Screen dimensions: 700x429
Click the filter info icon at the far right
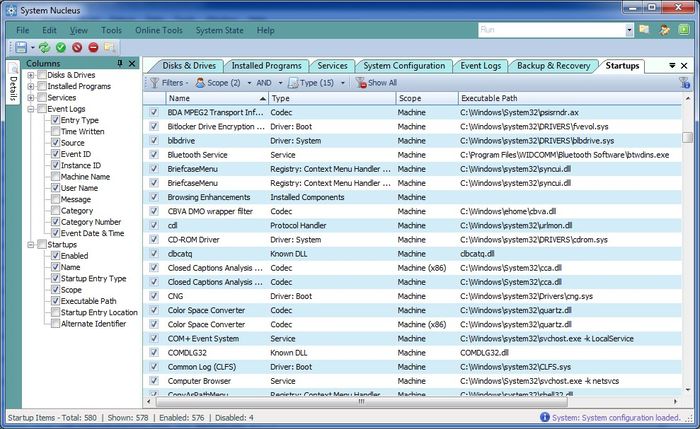(x=684, y=83)
